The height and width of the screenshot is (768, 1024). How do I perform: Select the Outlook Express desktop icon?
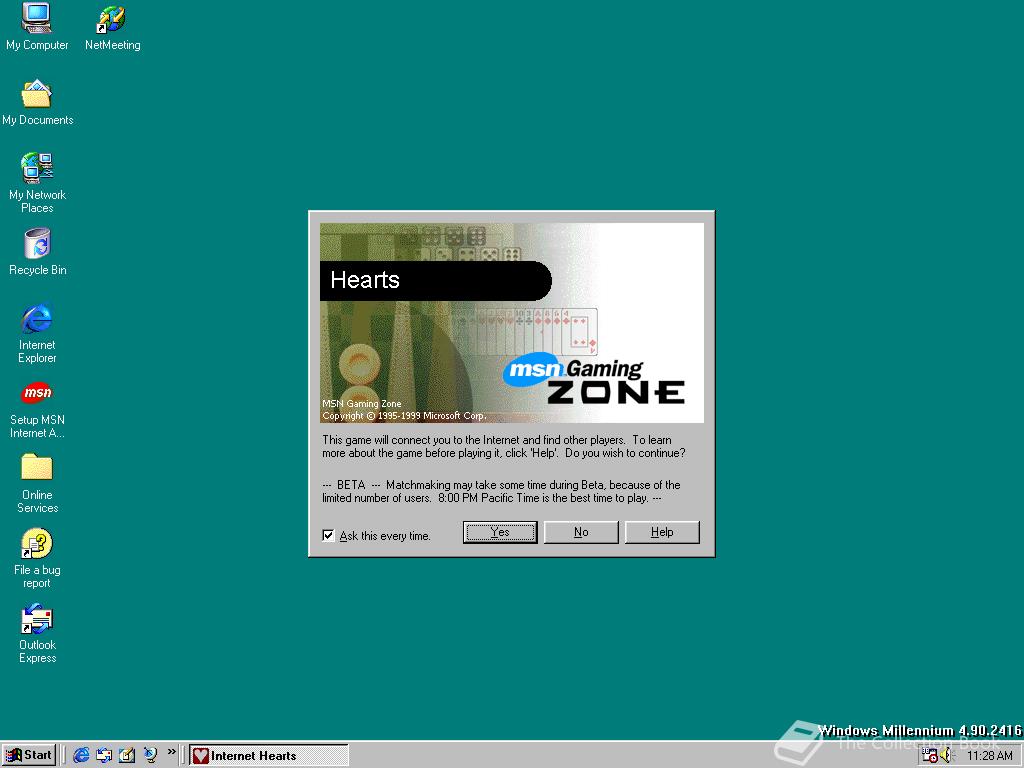[37, 633]
